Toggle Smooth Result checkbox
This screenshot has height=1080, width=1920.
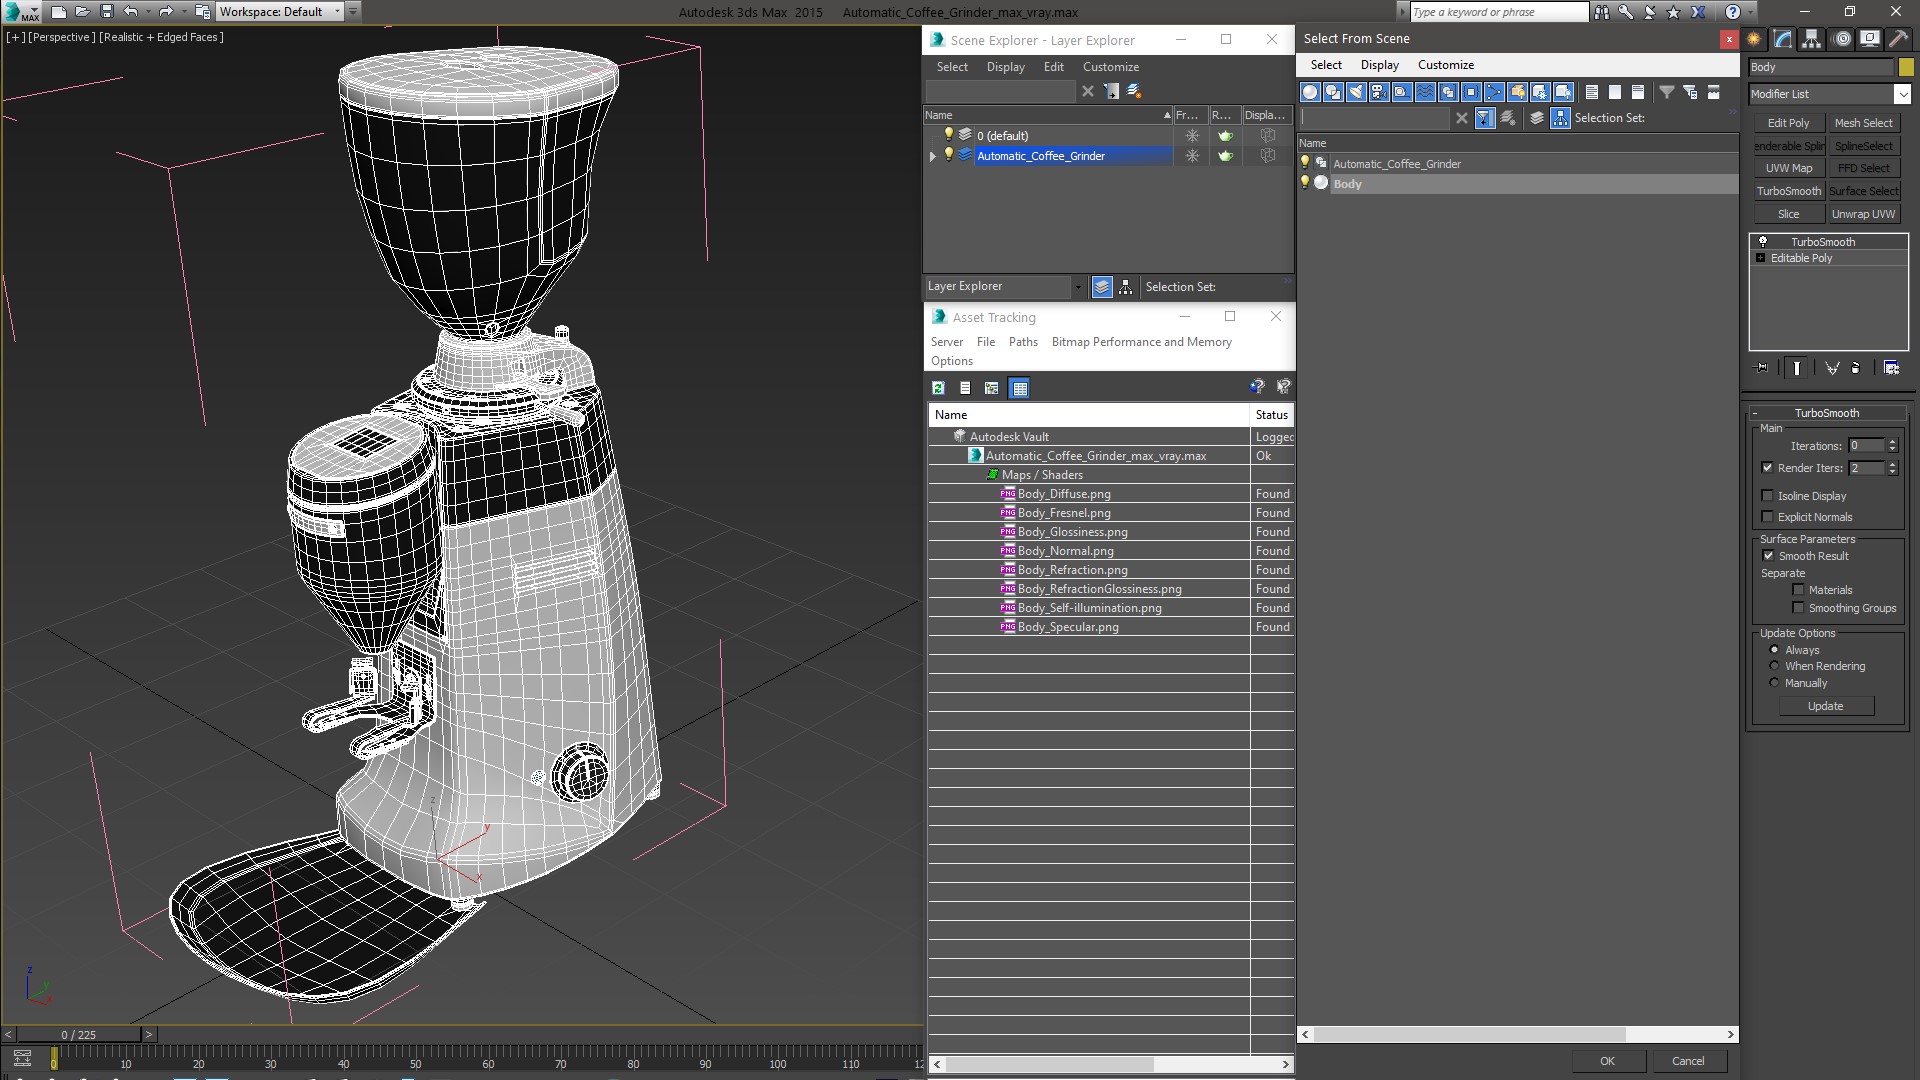(x=1767, y=556)
